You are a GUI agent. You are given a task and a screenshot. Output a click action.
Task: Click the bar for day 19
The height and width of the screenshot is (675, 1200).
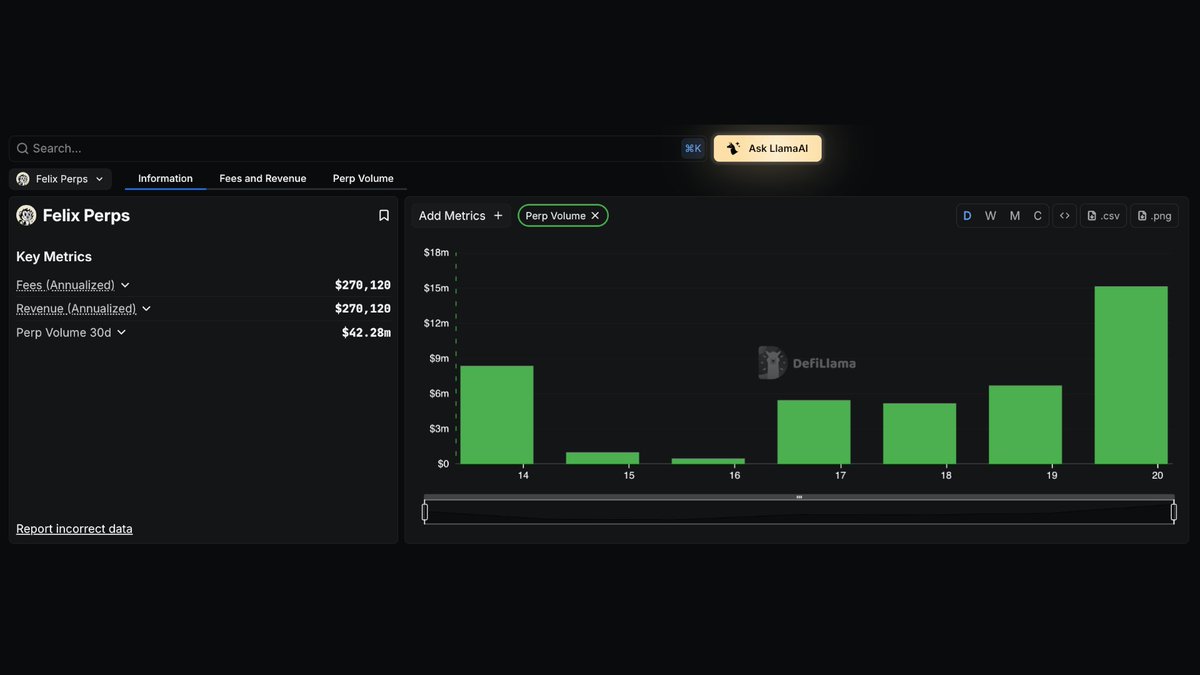pyautogui.click(x=1025, y=424)
